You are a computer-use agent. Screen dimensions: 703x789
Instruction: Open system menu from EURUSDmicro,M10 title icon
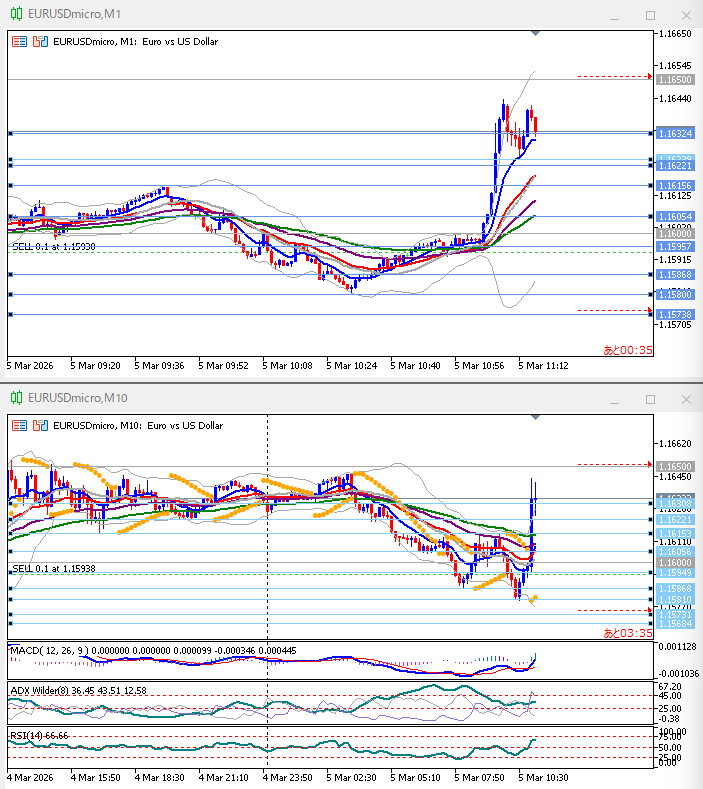[15, 399]
